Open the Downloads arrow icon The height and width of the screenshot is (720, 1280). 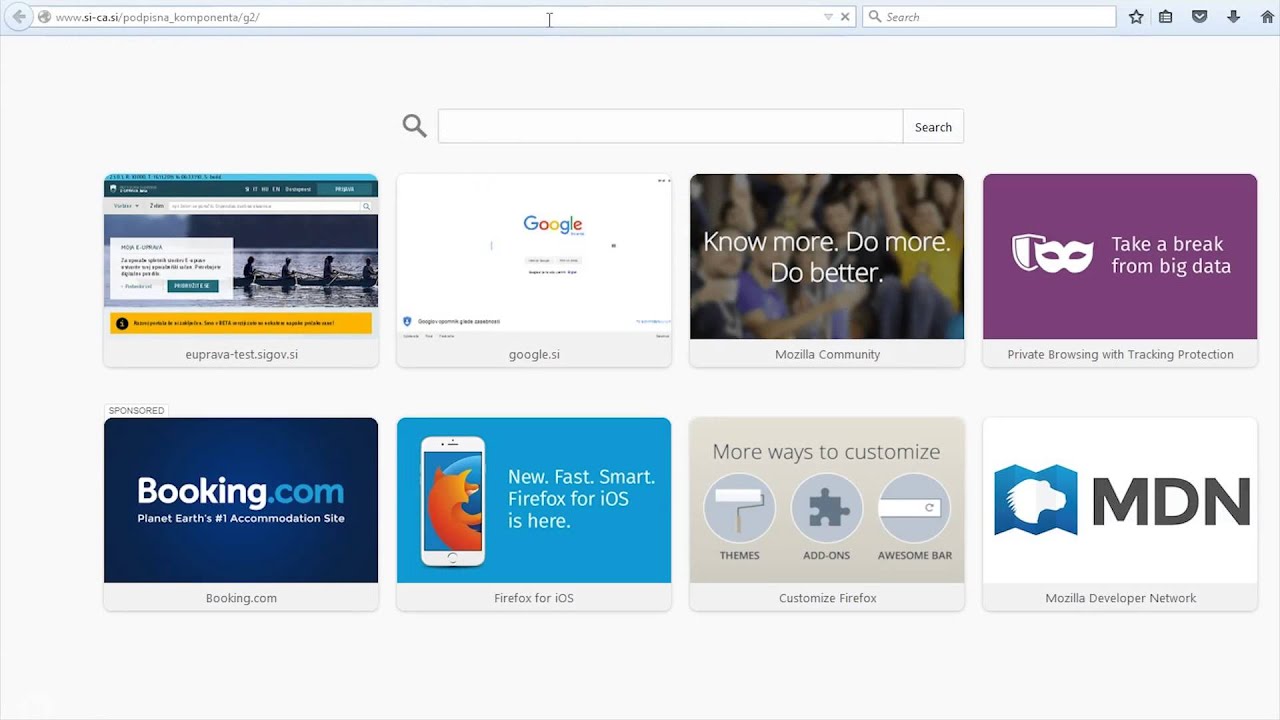[x=1233, y=17]
